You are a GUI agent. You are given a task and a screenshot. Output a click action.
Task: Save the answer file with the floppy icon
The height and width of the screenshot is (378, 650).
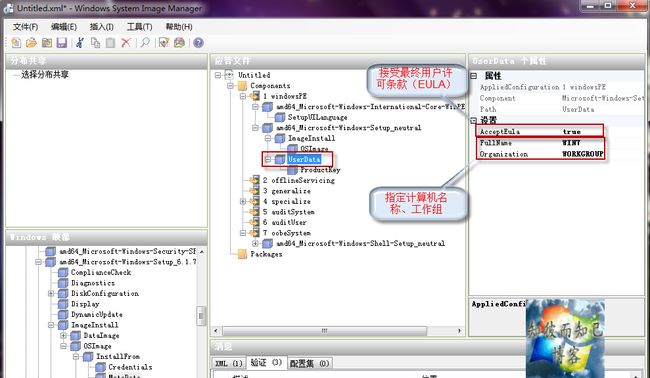point(62,42)
